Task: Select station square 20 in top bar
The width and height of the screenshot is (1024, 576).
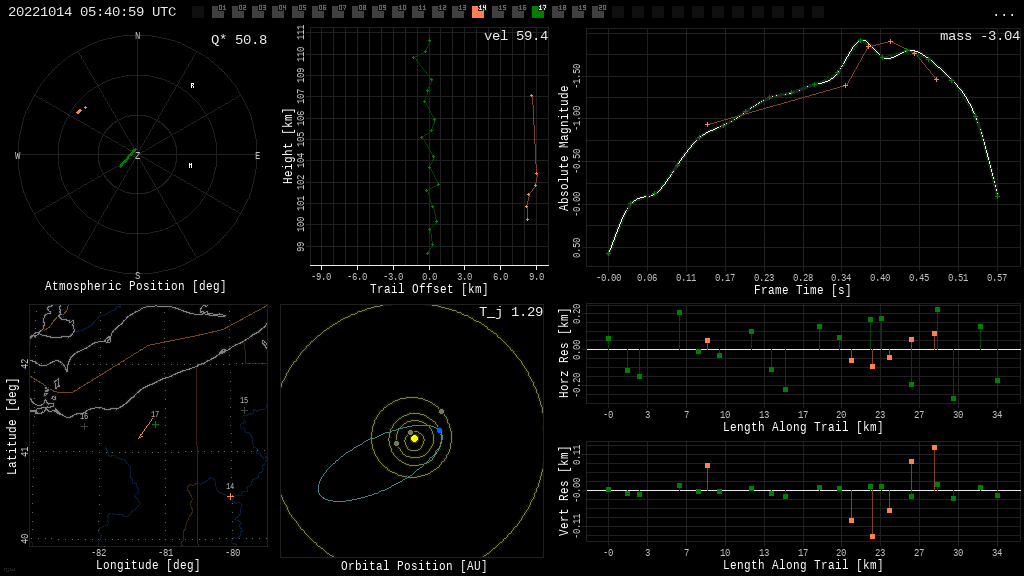Action: coord(598,12)
